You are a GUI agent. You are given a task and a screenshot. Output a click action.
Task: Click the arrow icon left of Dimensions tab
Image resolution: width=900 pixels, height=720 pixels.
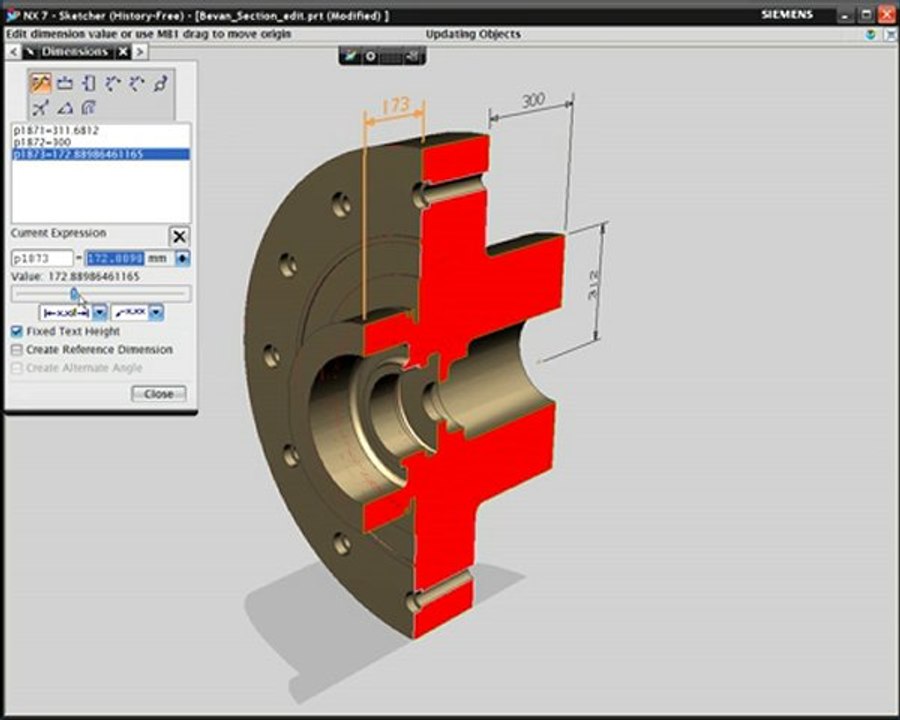pyautogui.click(x=30, y=52)
